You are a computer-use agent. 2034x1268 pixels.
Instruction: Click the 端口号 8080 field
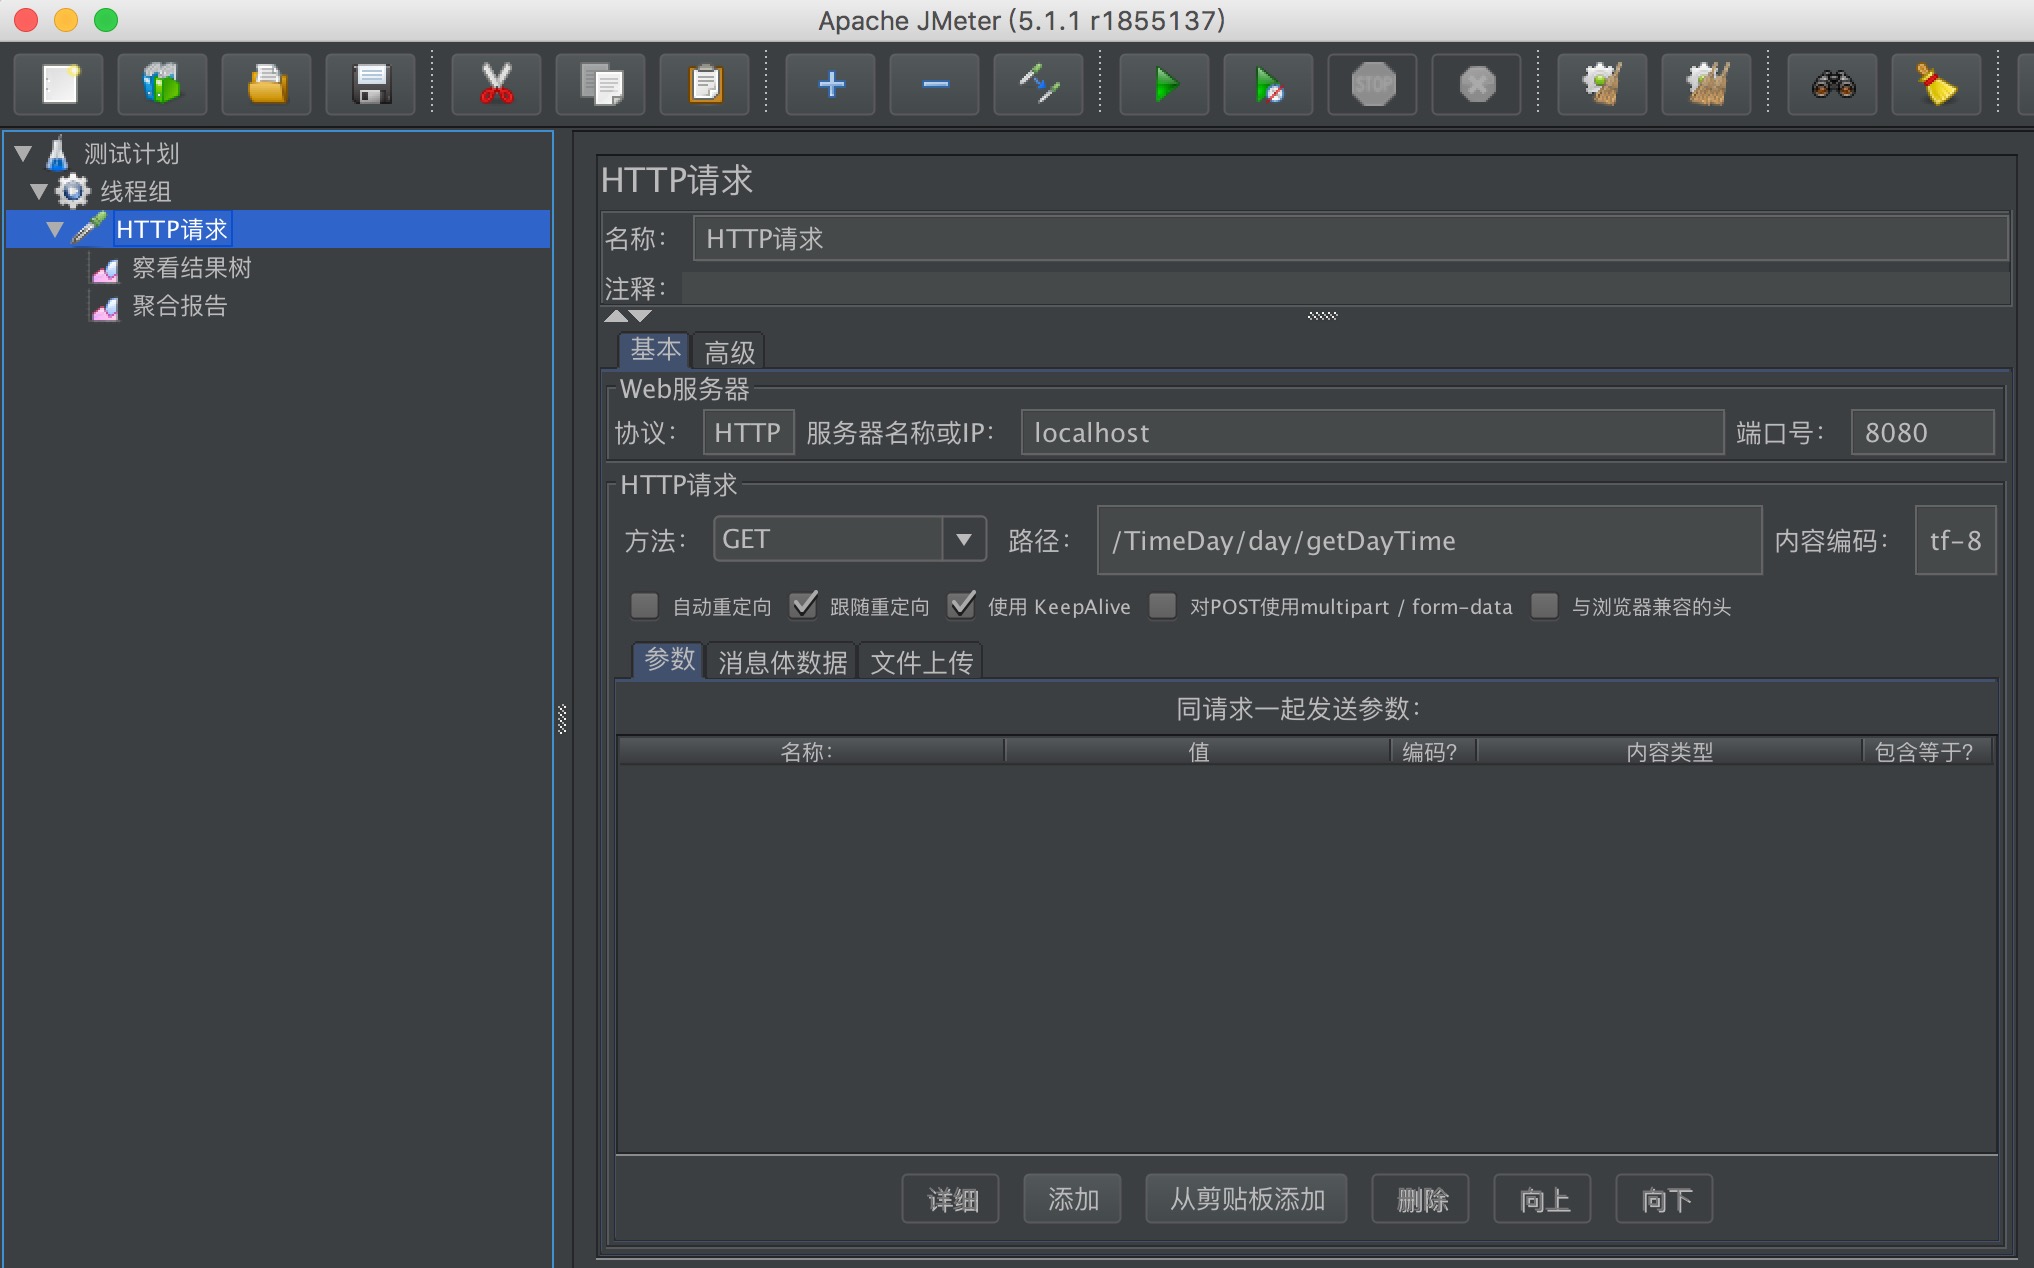[x=1922, y=432]
